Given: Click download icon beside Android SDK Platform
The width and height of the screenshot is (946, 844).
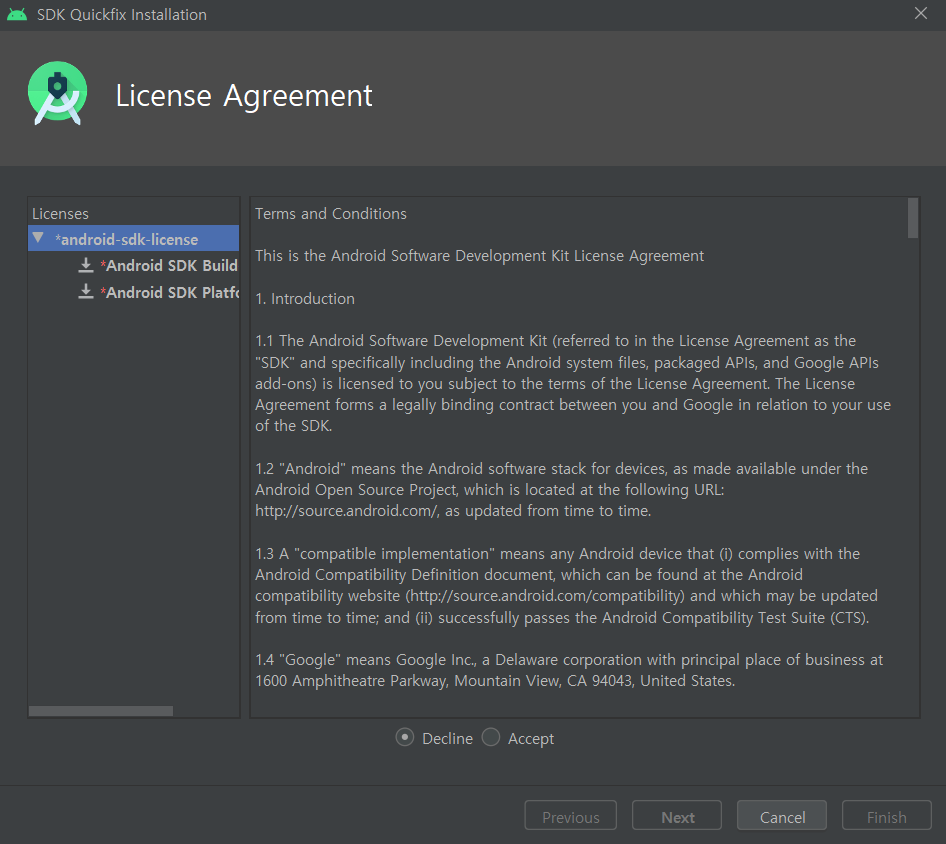Looking at the screenshot, I should (86, 292).
